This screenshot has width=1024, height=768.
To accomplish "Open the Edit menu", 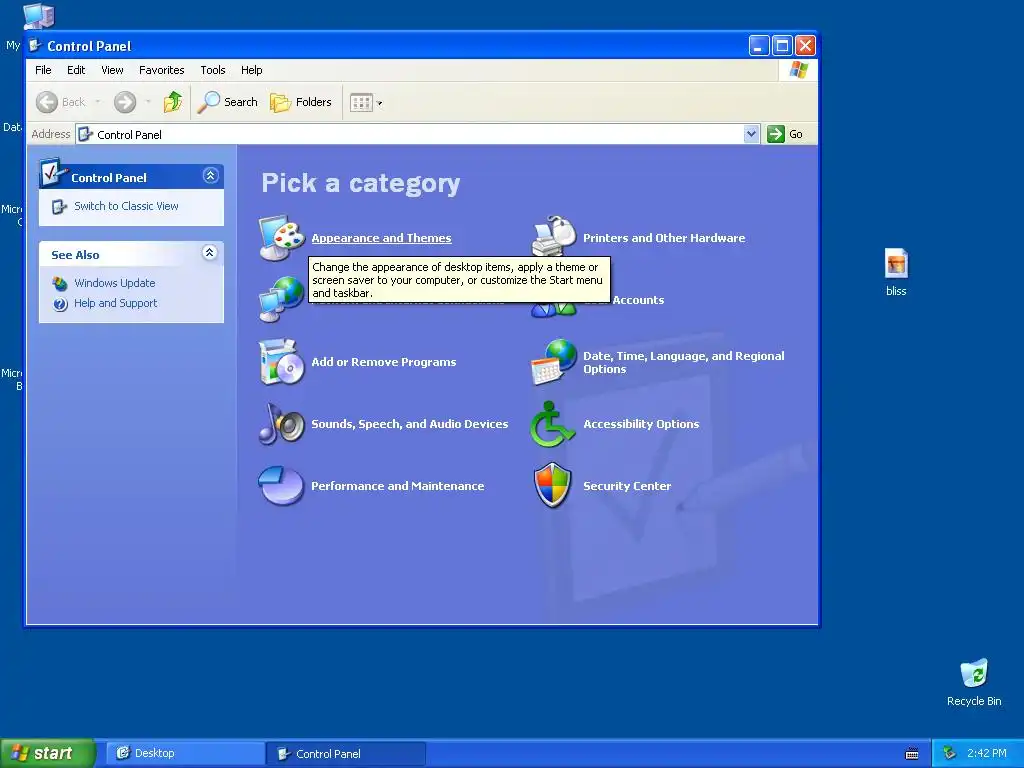I will coord(76,70).
